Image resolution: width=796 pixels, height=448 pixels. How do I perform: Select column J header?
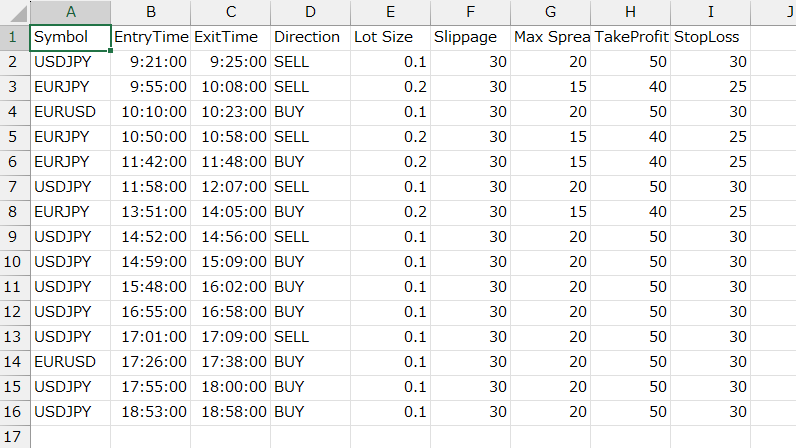click(775, 12)
